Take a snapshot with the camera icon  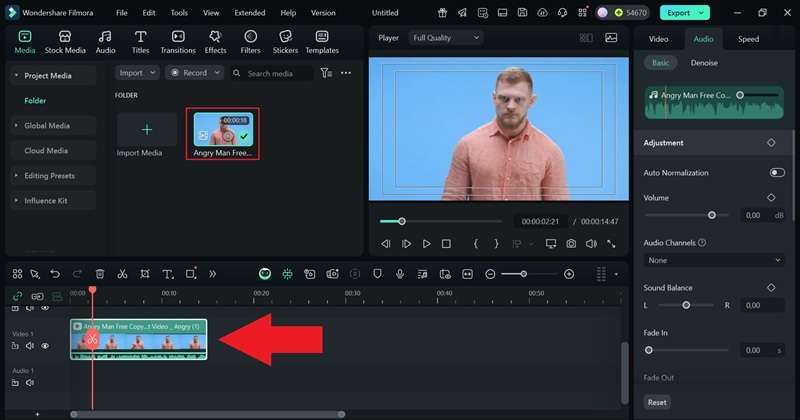[x=571, y=244]
